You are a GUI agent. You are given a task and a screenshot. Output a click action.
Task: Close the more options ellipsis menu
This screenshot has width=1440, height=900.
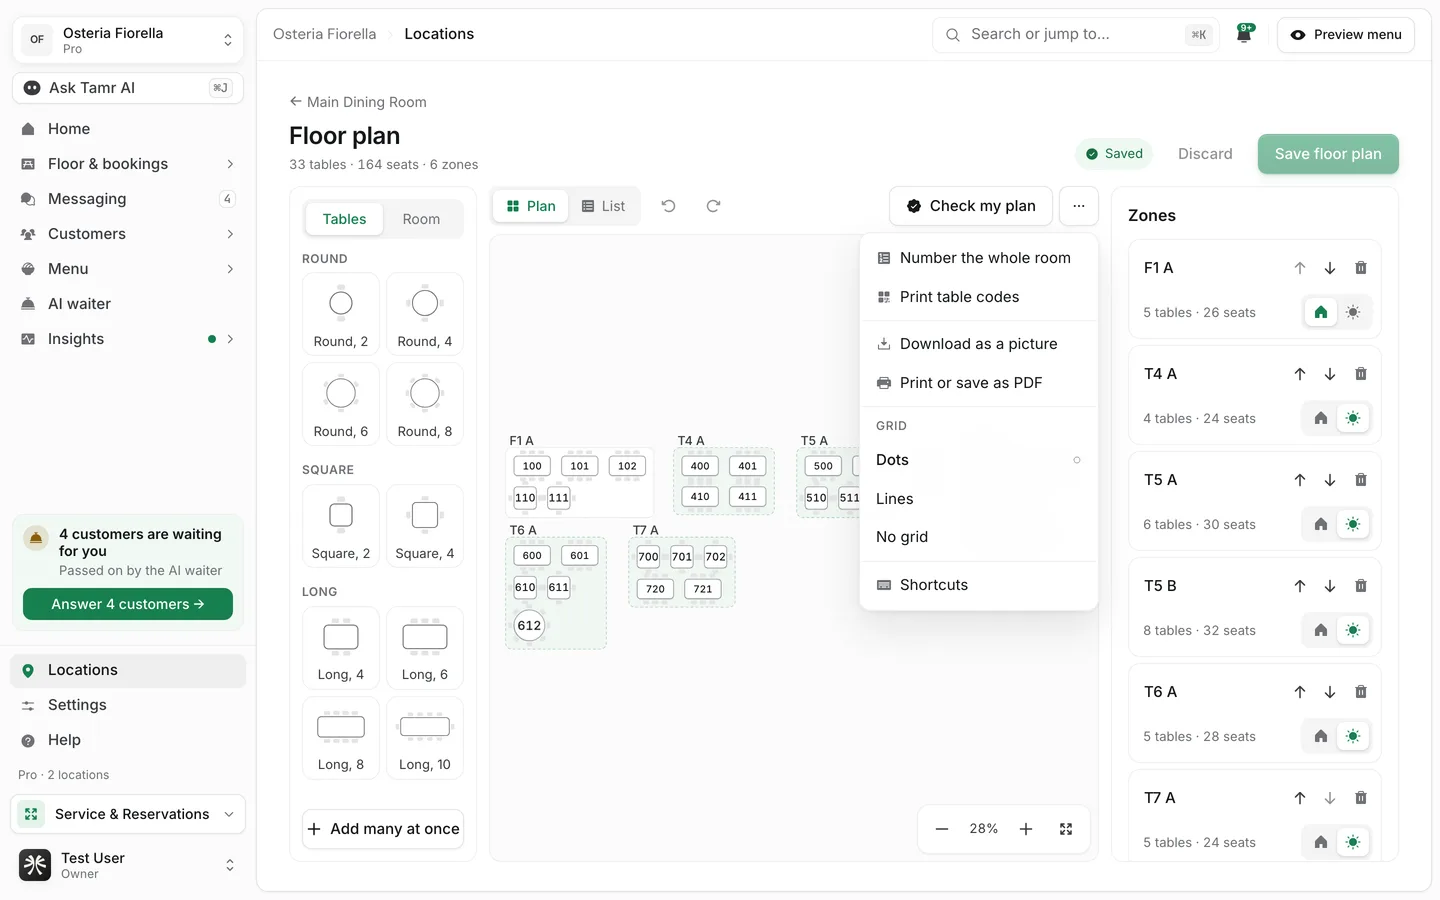(x=1078, y=206)
